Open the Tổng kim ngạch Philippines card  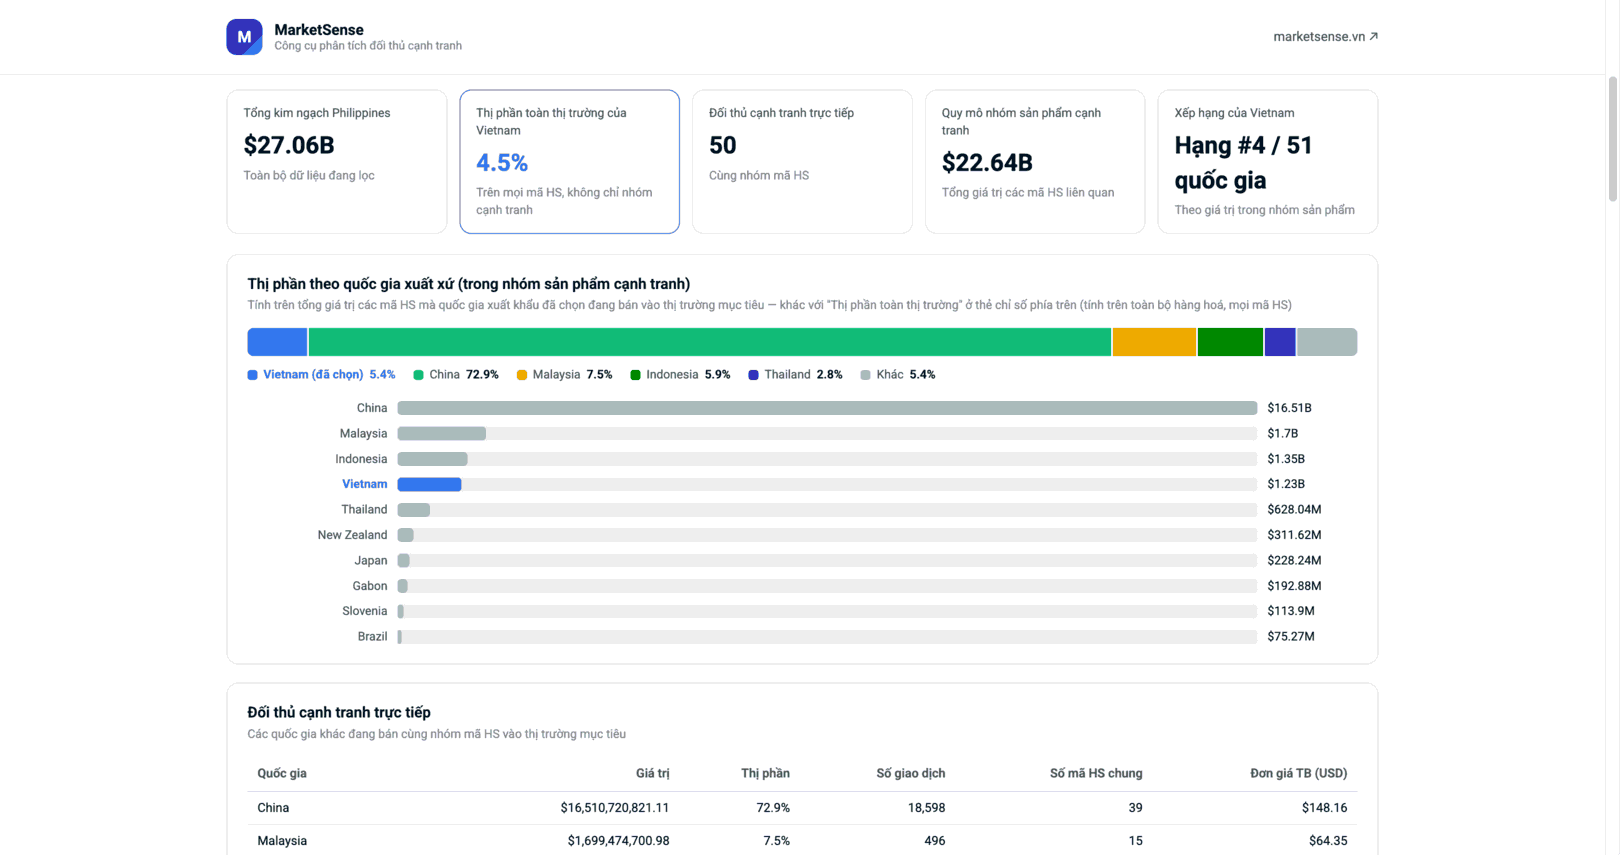[x=337, y=162]
